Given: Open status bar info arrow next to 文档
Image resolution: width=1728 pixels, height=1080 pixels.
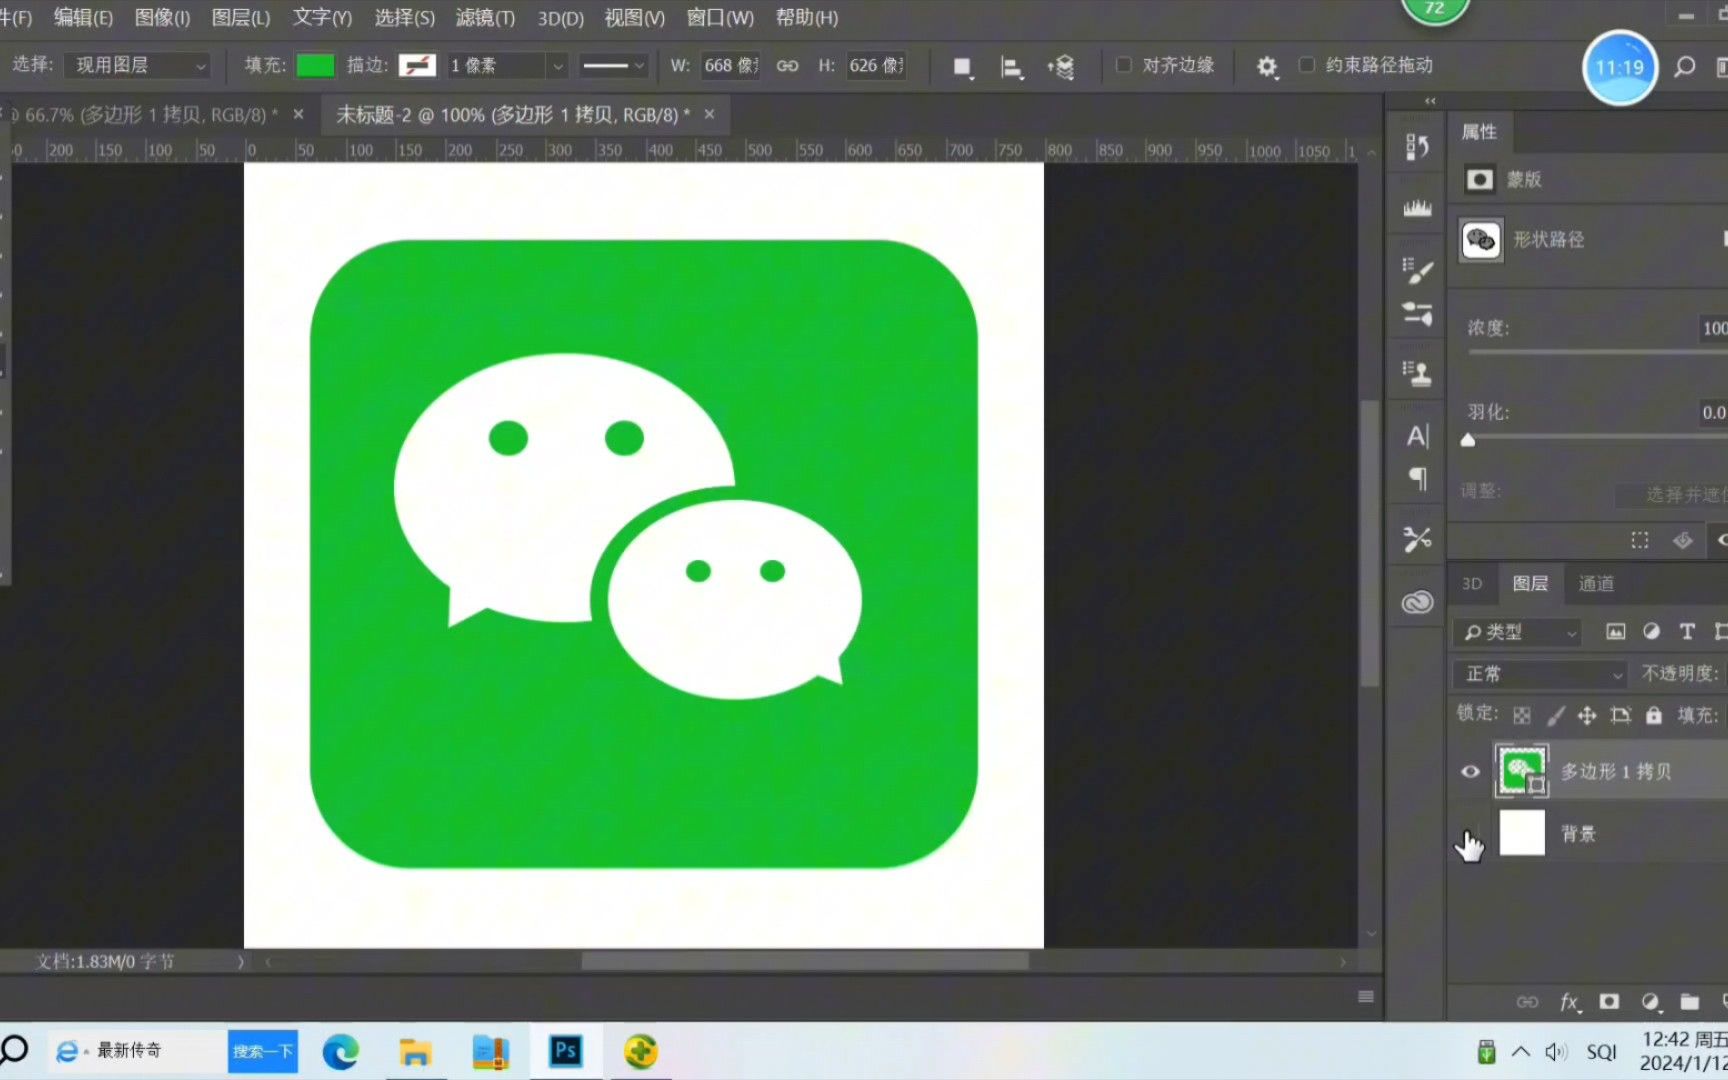Looking at the screenshot, I should point(240,962).
